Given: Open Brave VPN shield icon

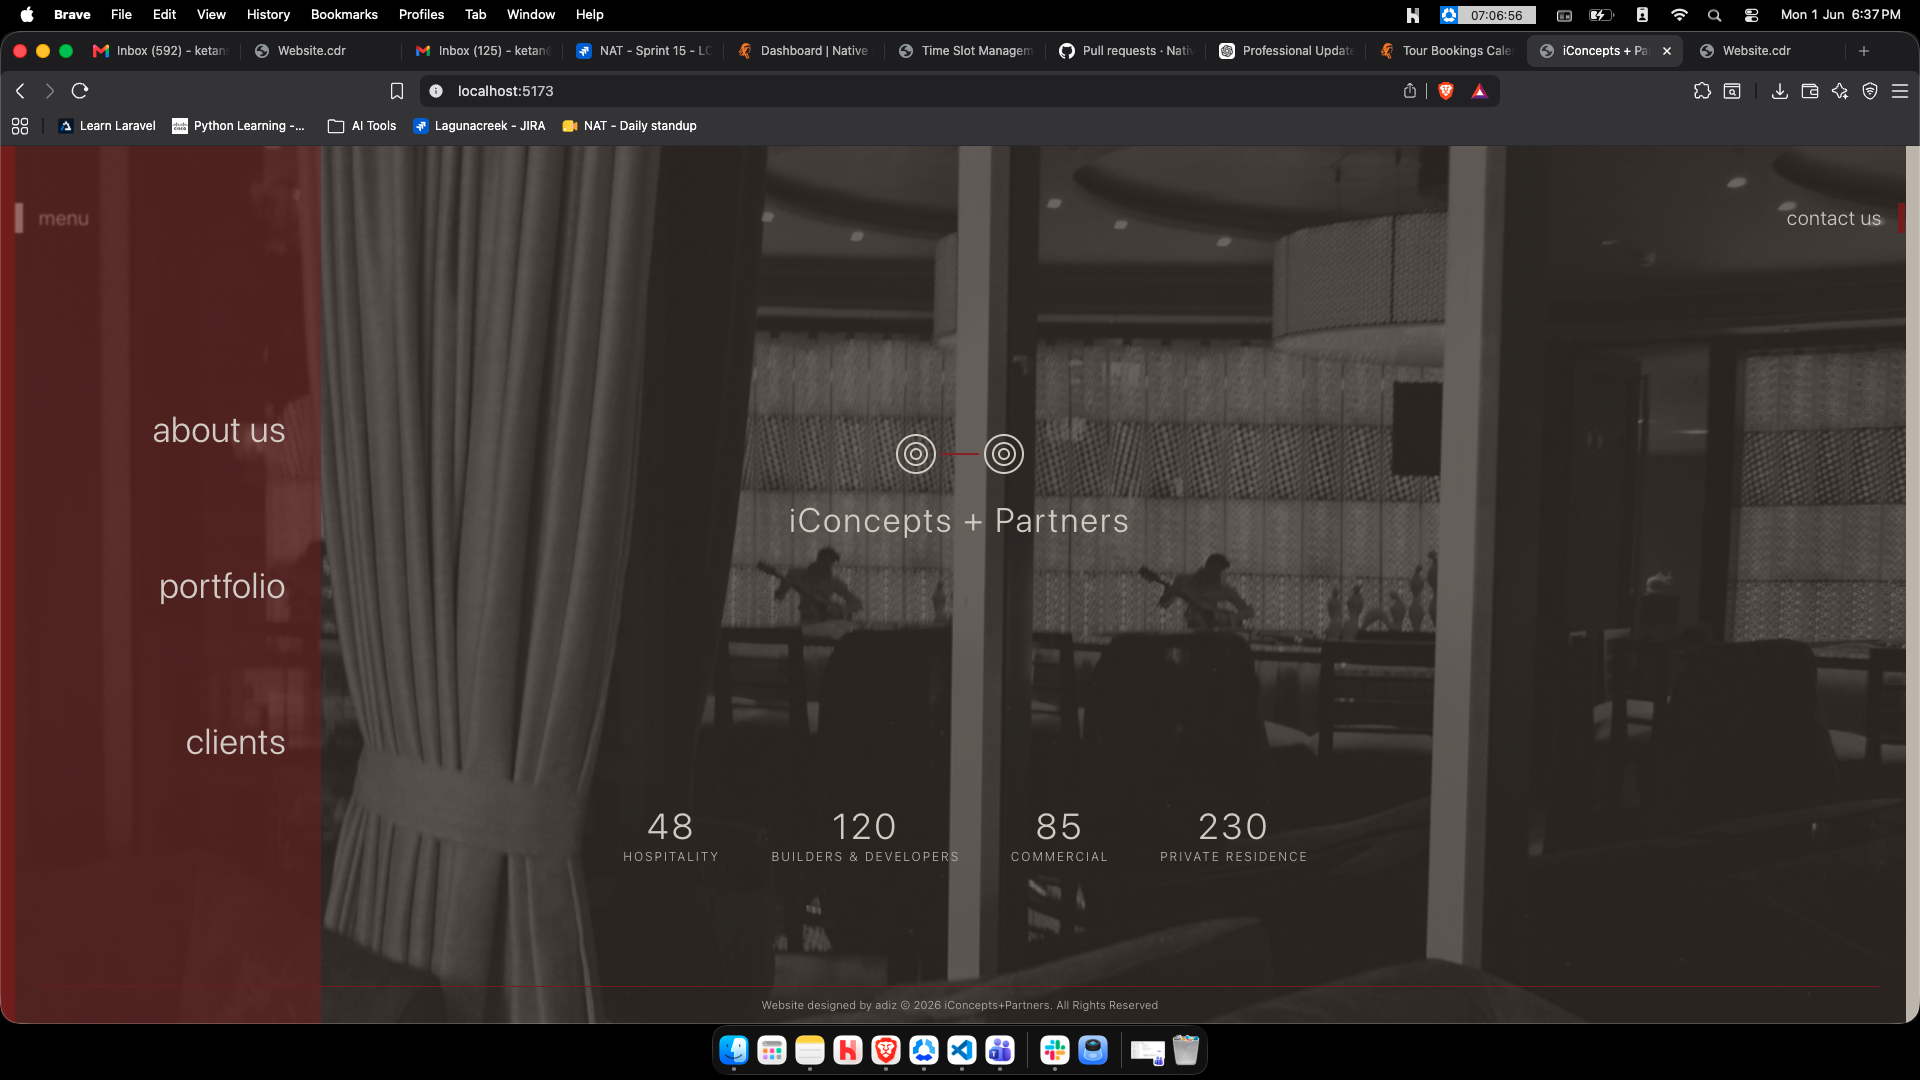Looking at the screenshot, I should 1870,91.
